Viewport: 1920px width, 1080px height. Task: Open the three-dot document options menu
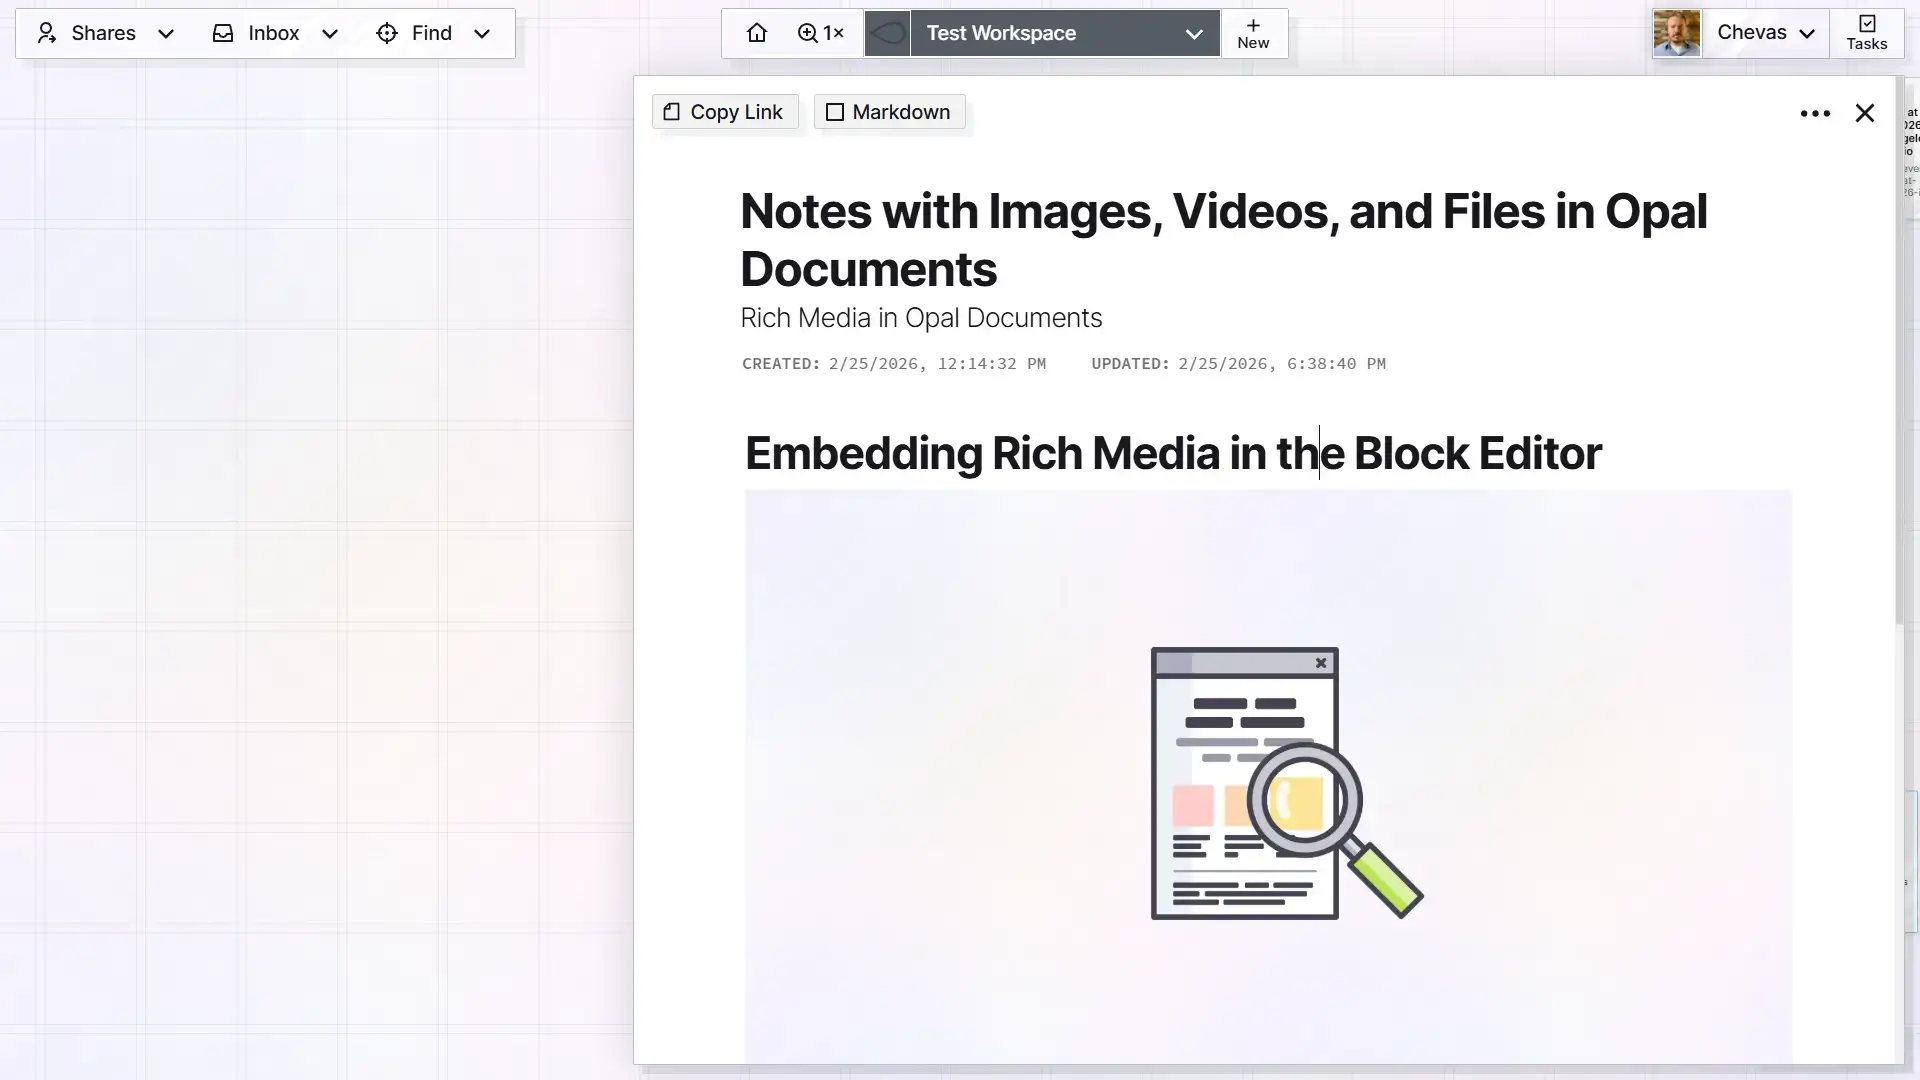click(x=1814, y=113)
